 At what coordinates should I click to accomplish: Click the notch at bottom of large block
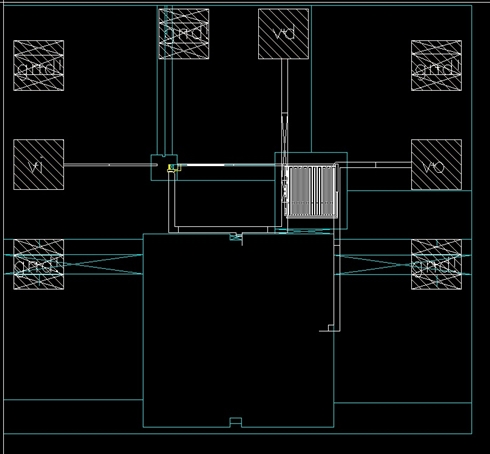(x=236, y=422)
